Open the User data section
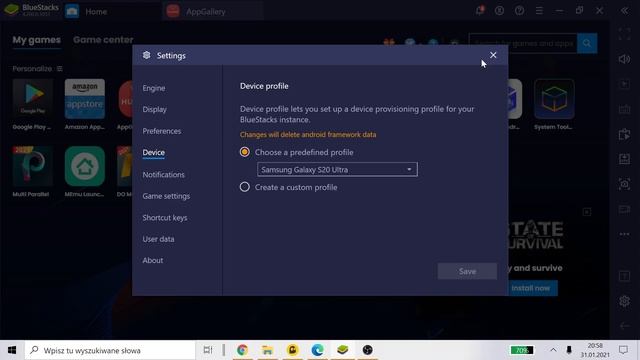The height and width of the screenshot is (360, 640). 158,239
